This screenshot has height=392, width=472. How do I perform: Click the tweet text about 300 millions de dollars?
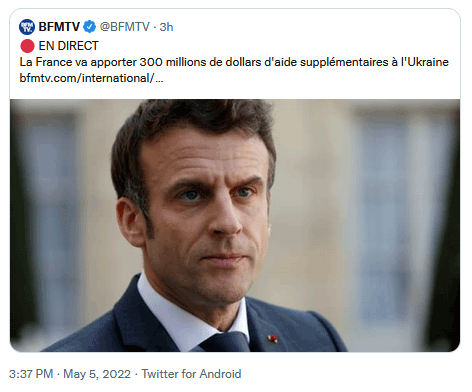234,62
